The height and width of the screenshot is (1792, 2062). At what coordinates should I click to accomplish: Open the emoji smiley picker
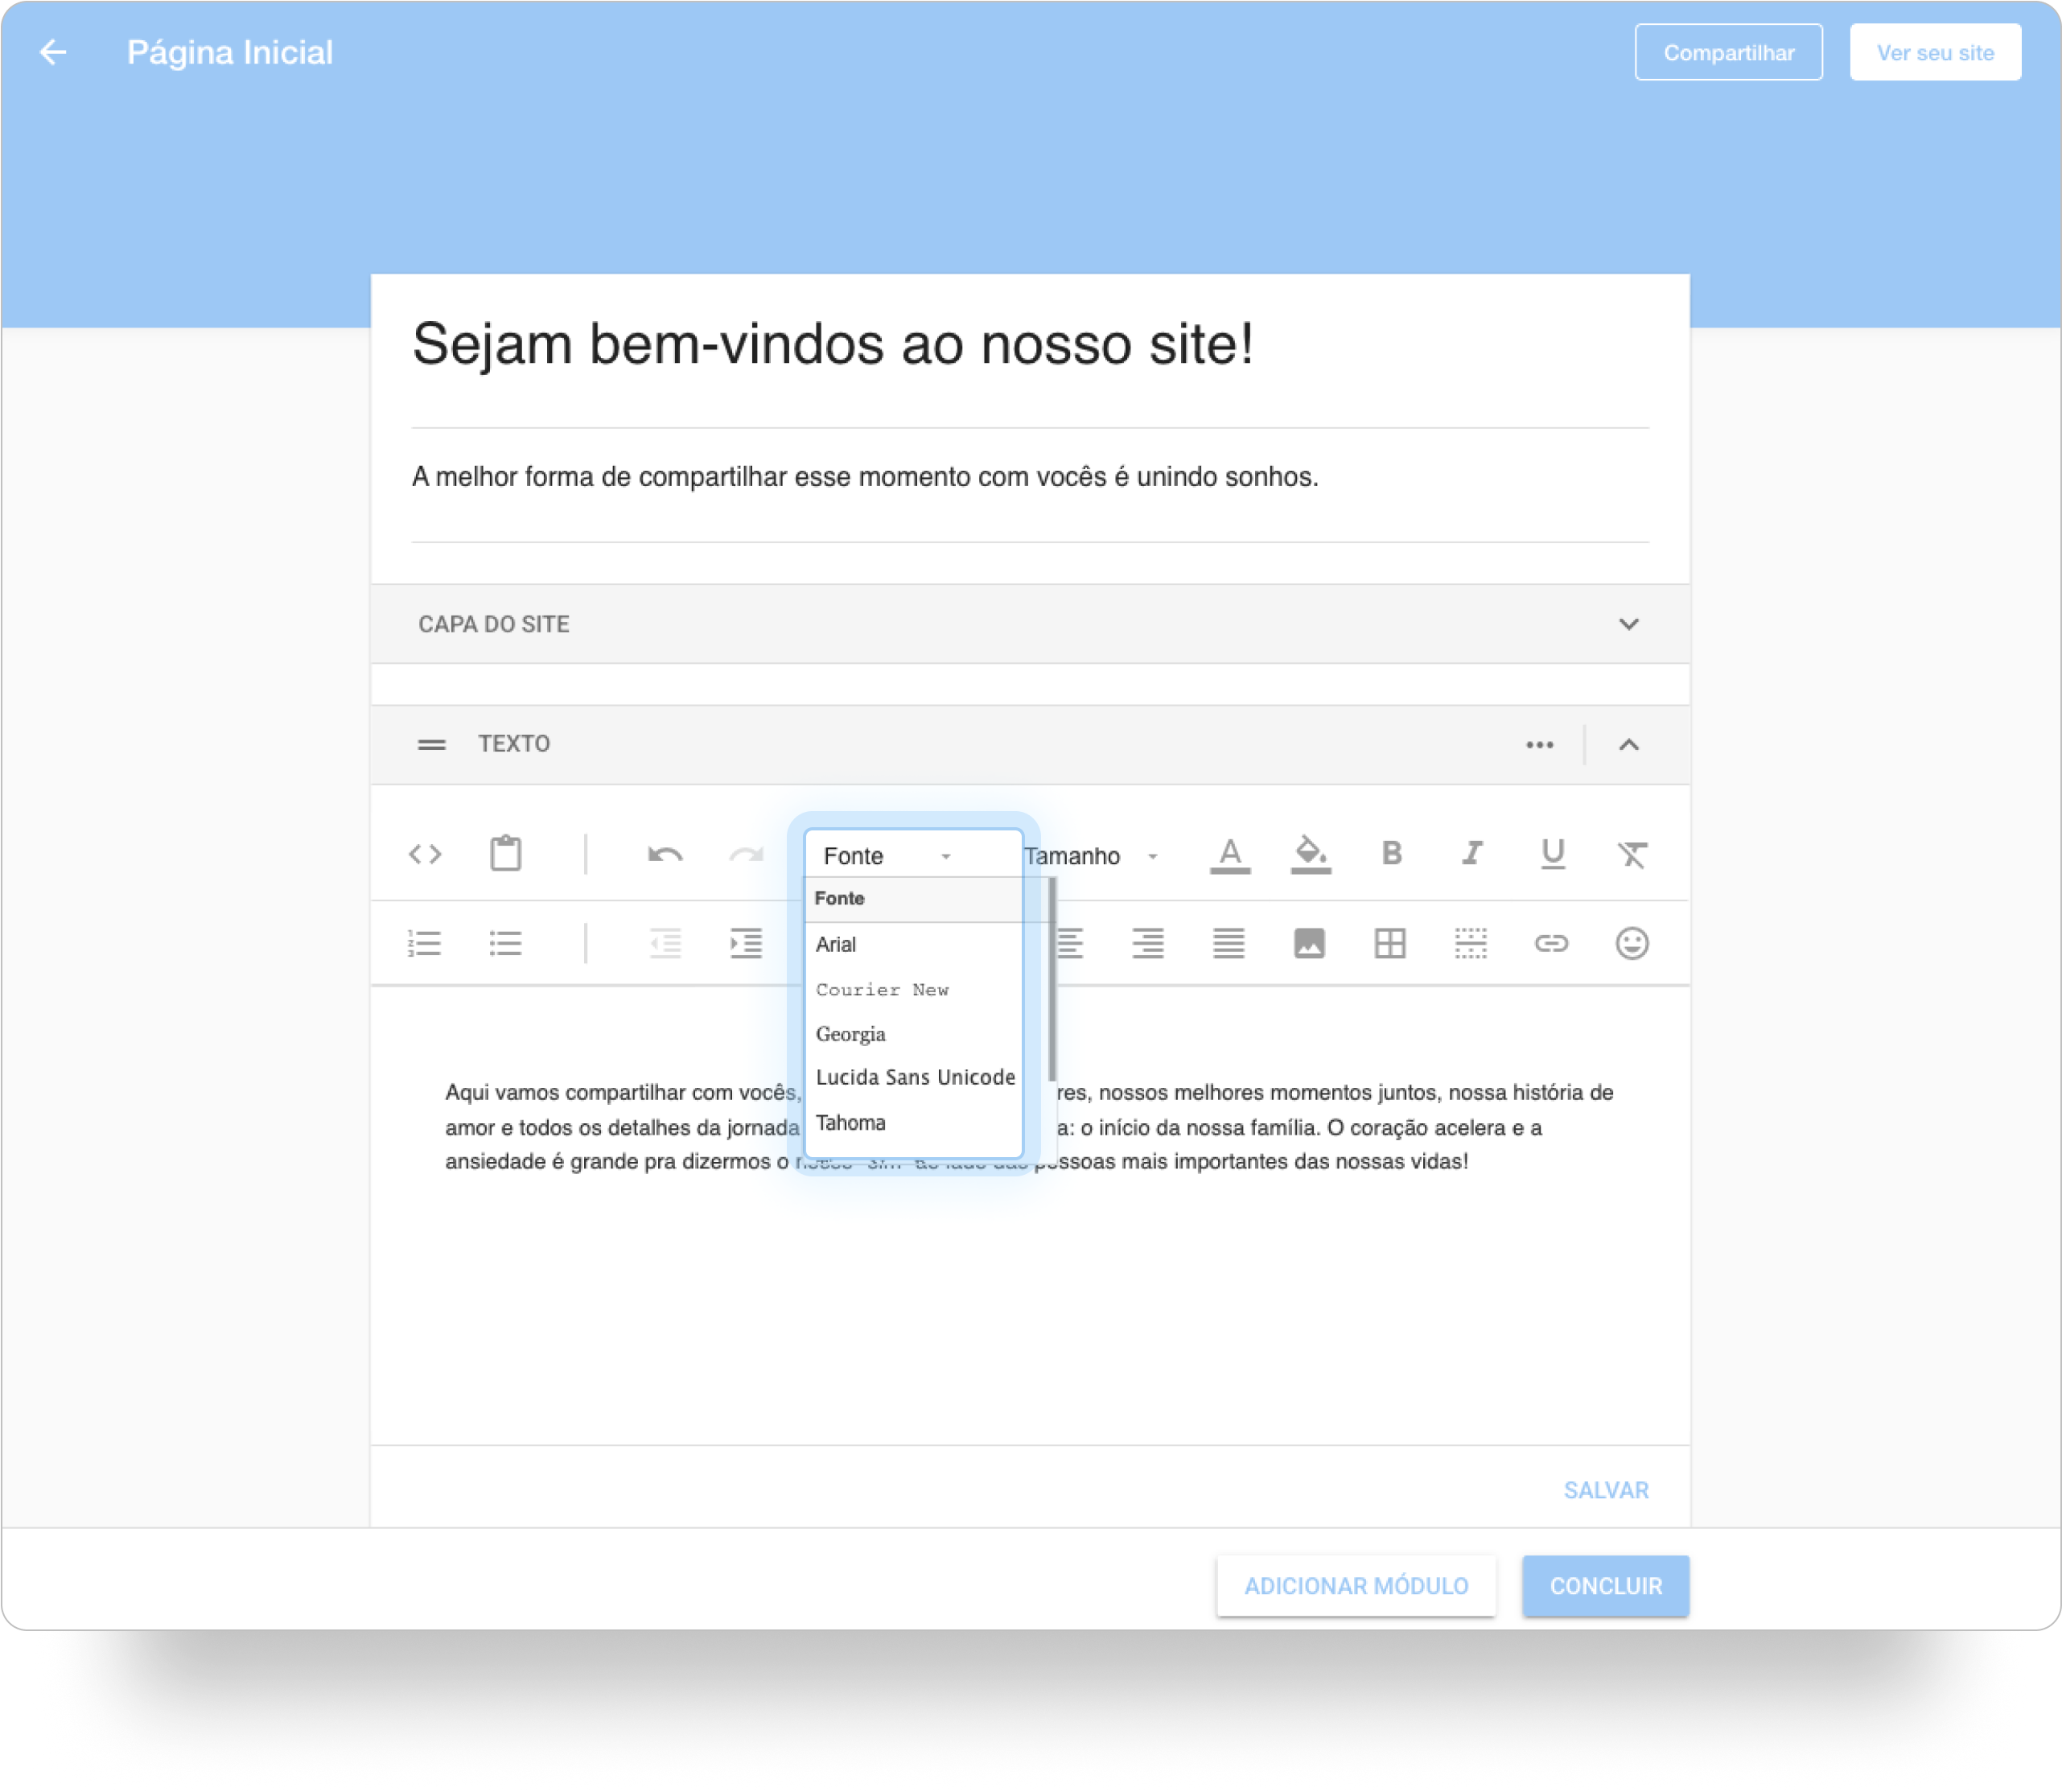(x=1632, y=943)
